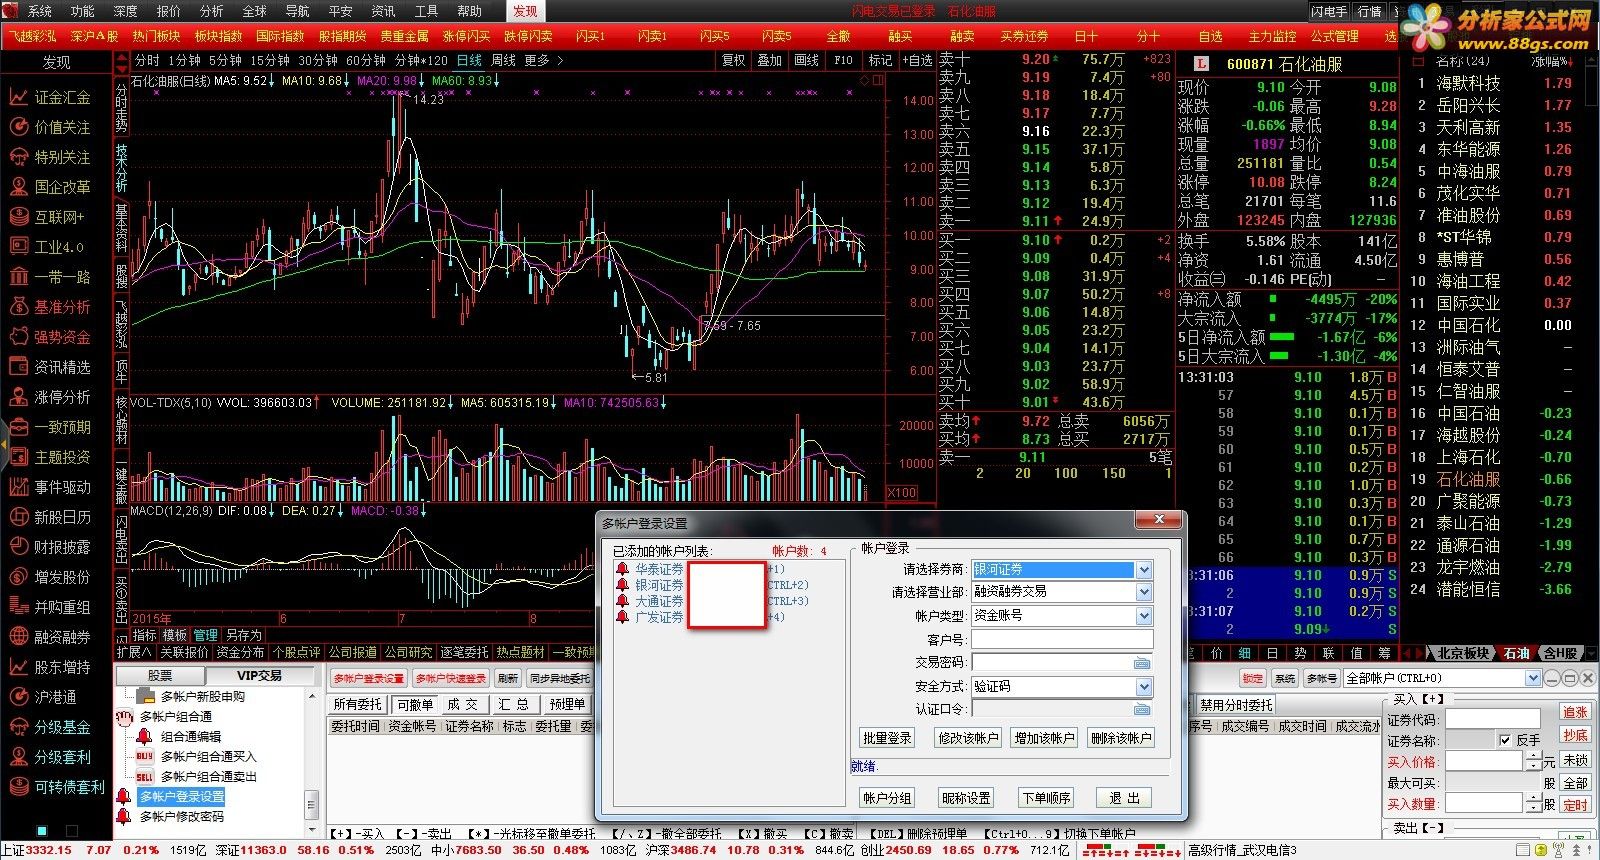Select the 周线 period tab

pos(502,60)
